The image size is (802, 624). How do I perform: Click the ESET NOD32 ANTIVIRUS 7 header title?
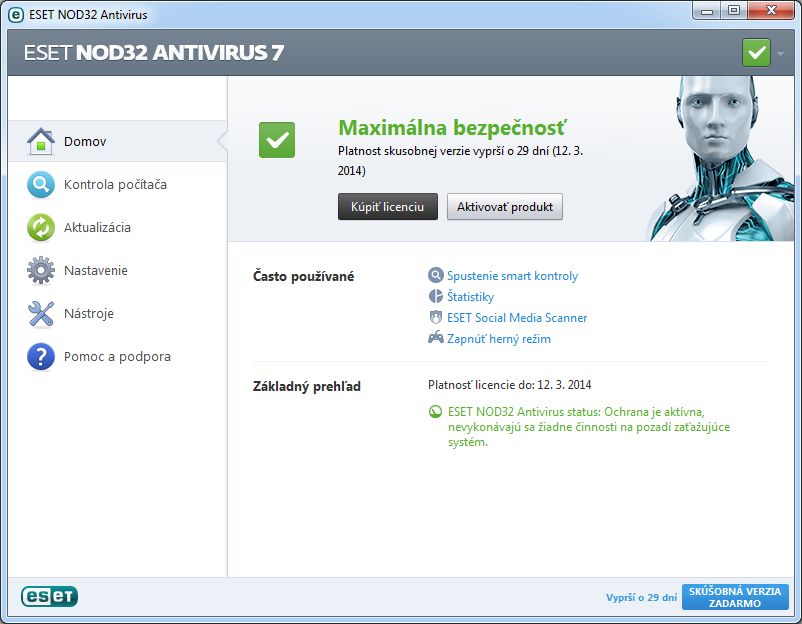(x=153, y=53)
